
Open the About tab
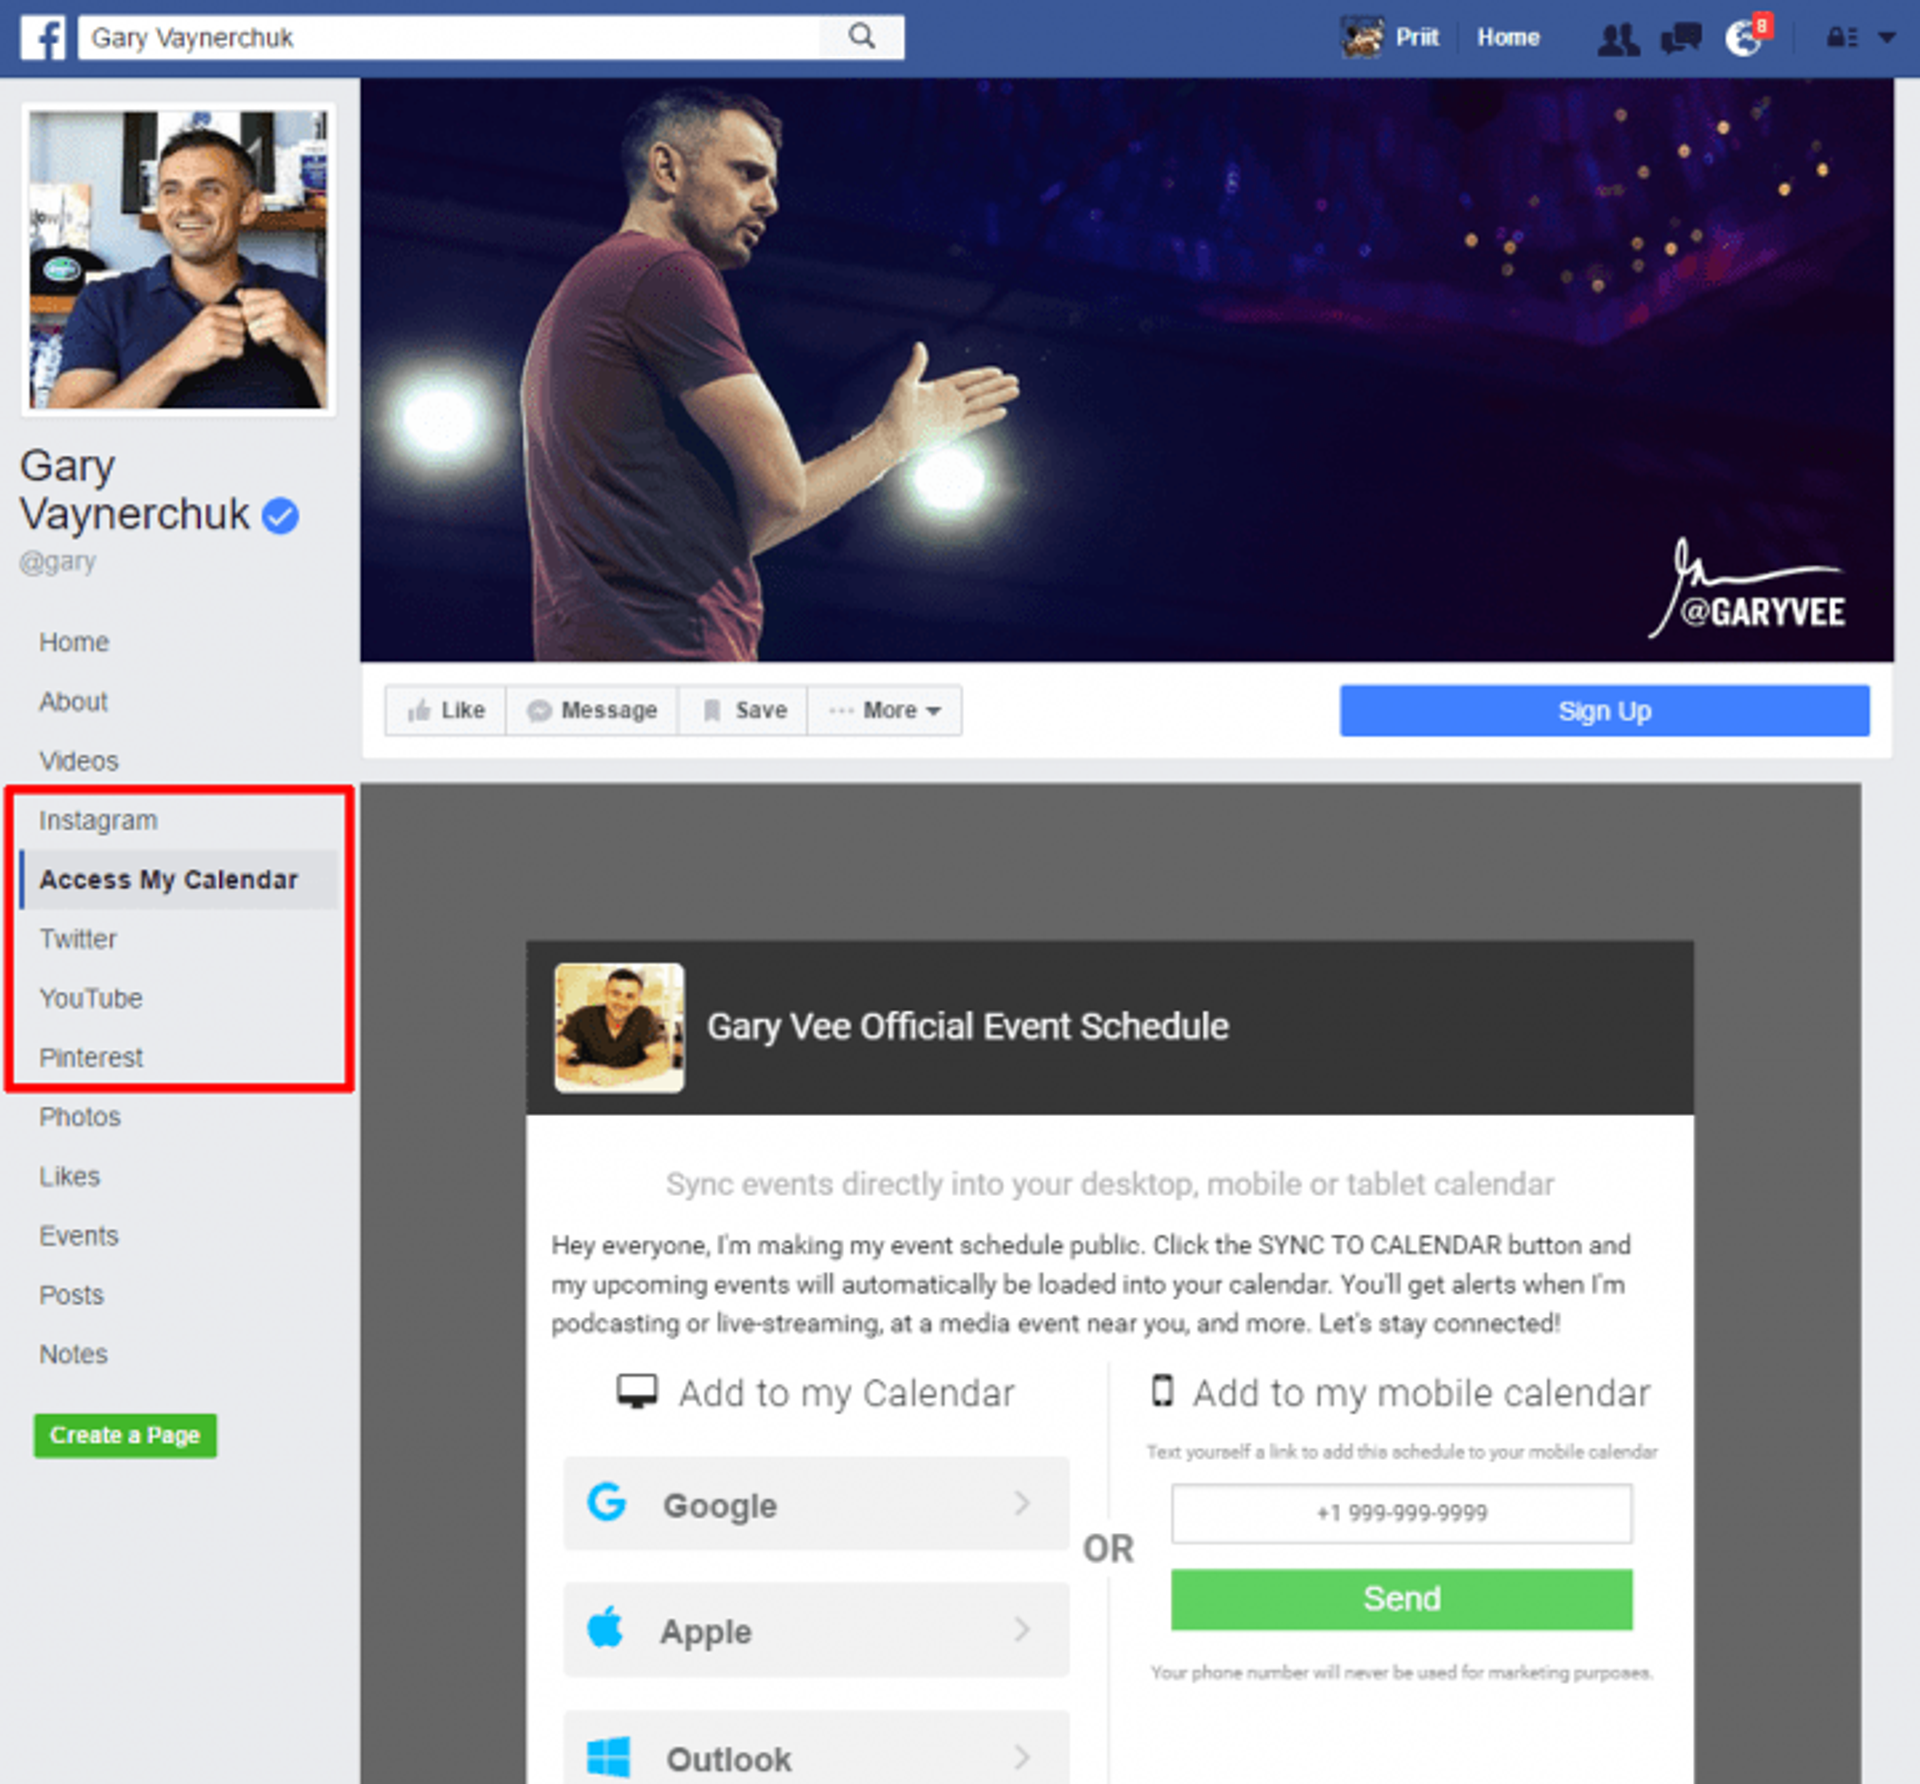pos(73,702)
